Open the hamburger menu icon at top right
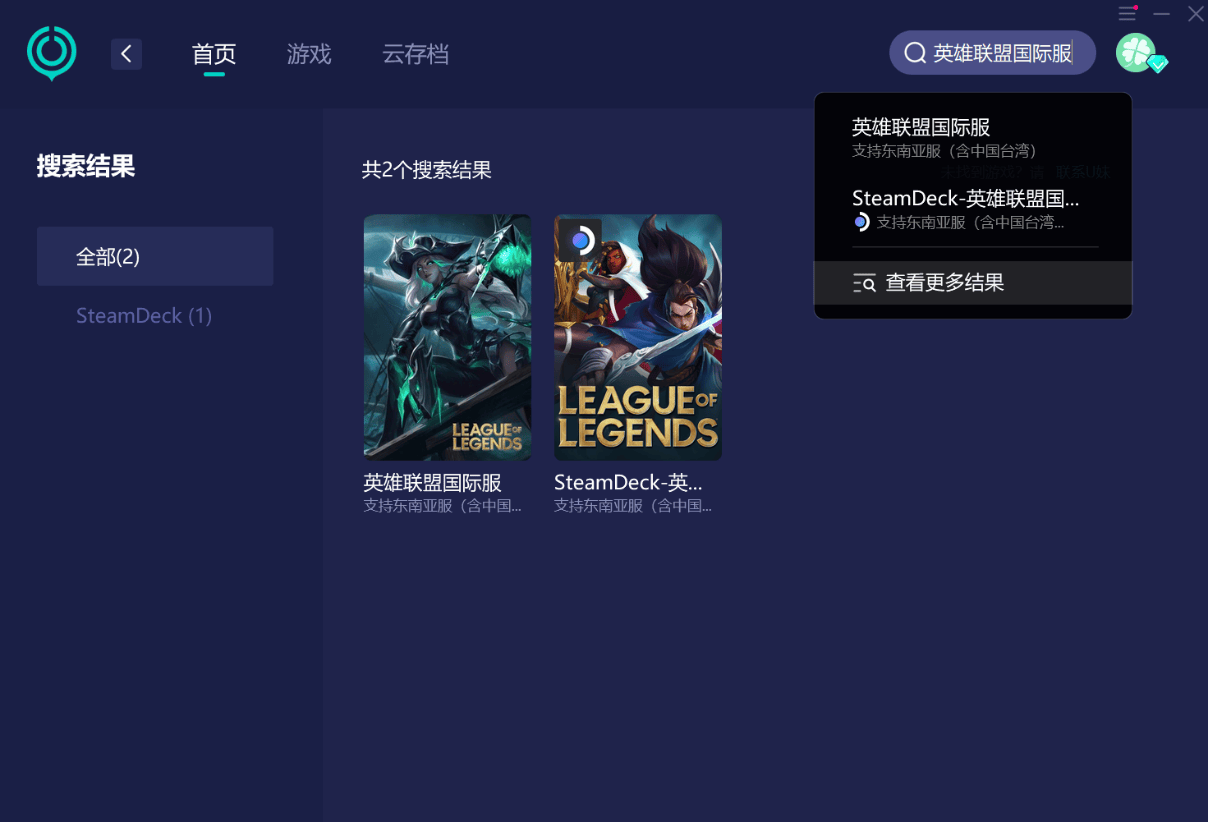Screen dimensions: 1208x822 pyautogui.click(x=1127, y=14)
